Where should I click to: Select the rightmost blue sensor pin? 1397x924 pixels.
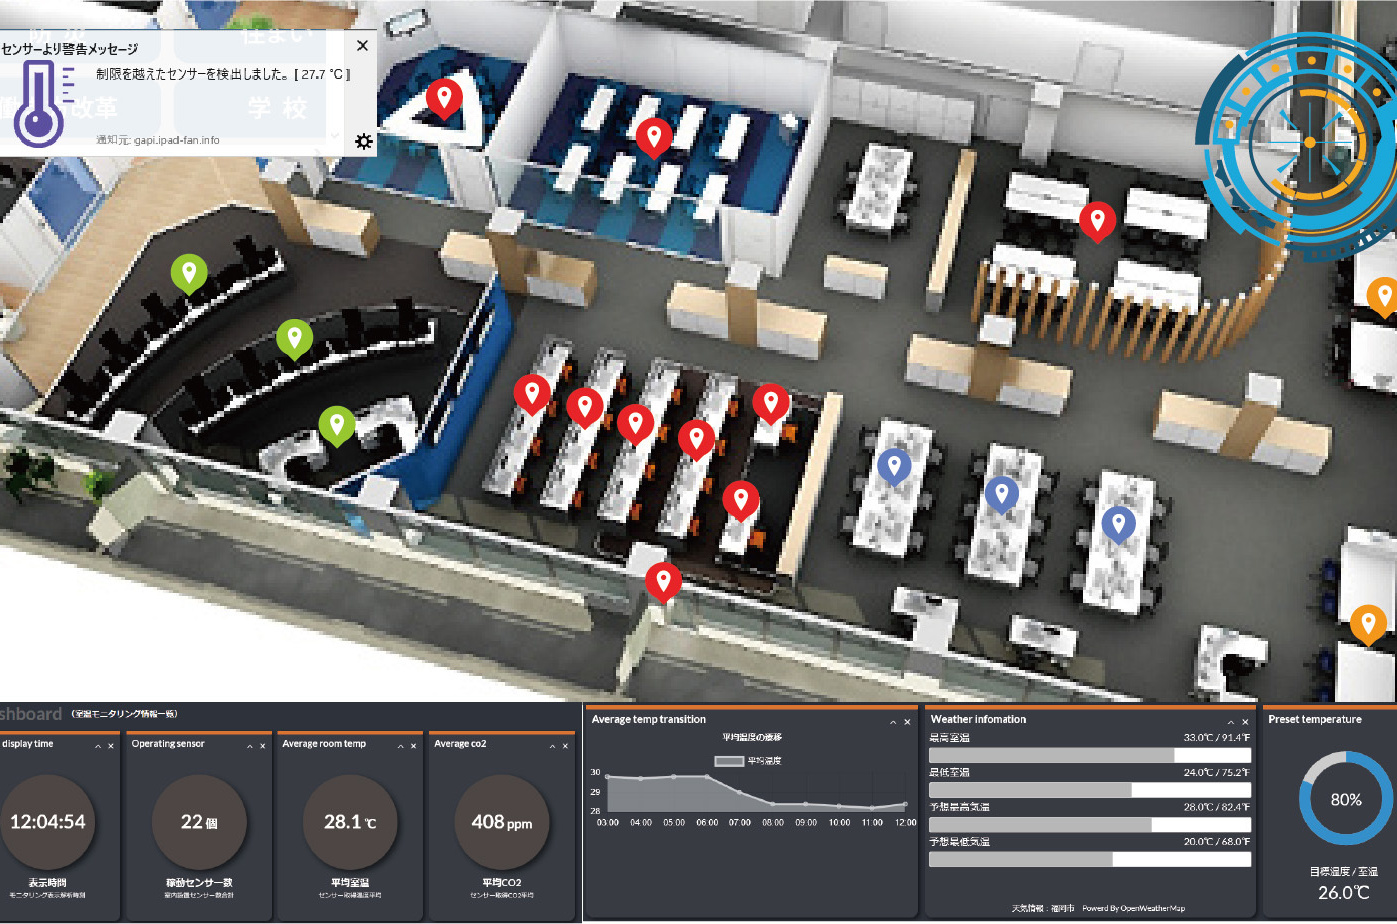[x=1118, y=522]
